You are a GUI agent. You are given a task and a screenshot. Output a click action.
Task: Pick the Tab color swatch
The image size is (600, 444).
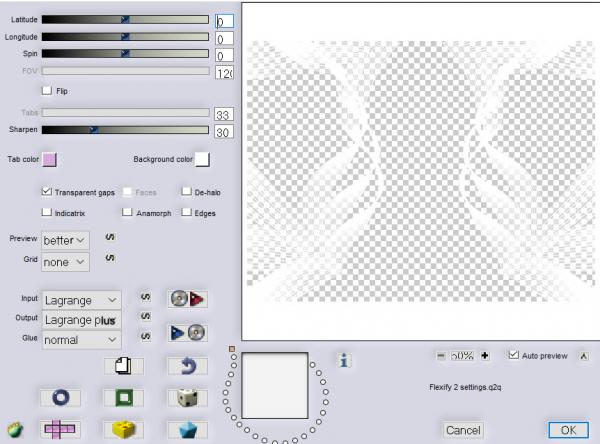(x=49, y=159)
